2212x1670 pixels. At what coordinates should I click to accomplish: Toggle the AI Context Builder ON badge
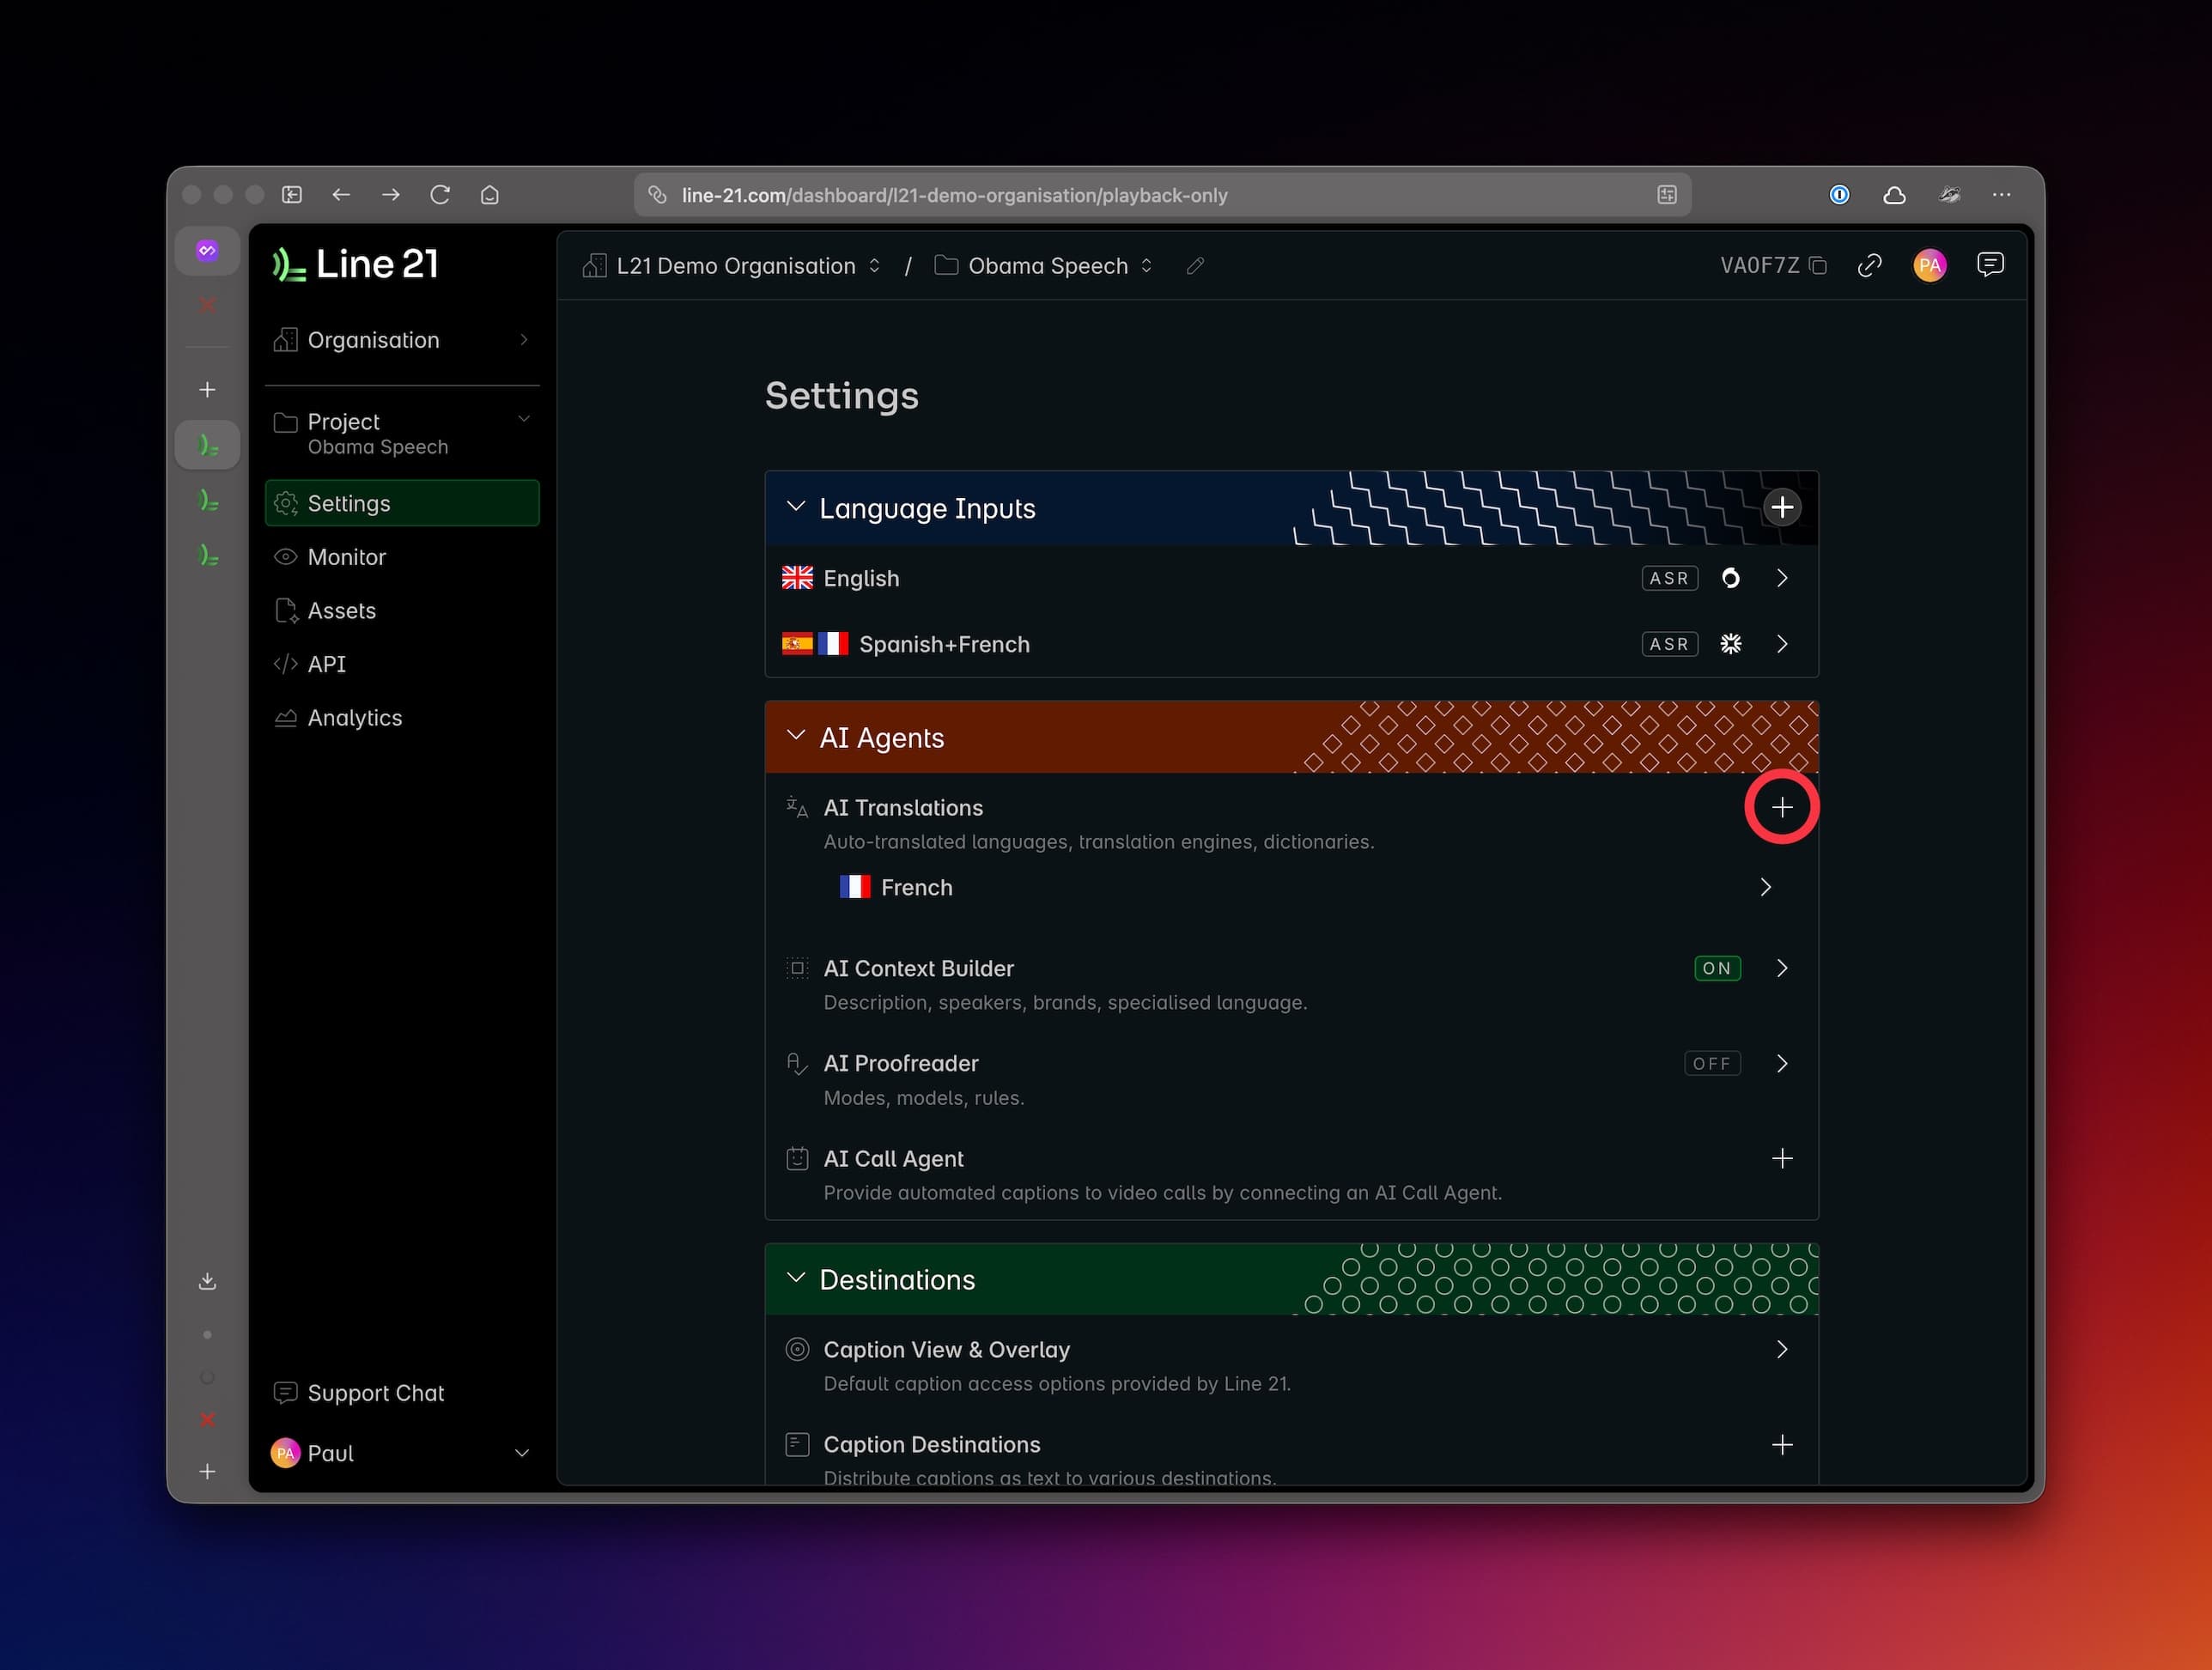click(x=1716, y=968)
